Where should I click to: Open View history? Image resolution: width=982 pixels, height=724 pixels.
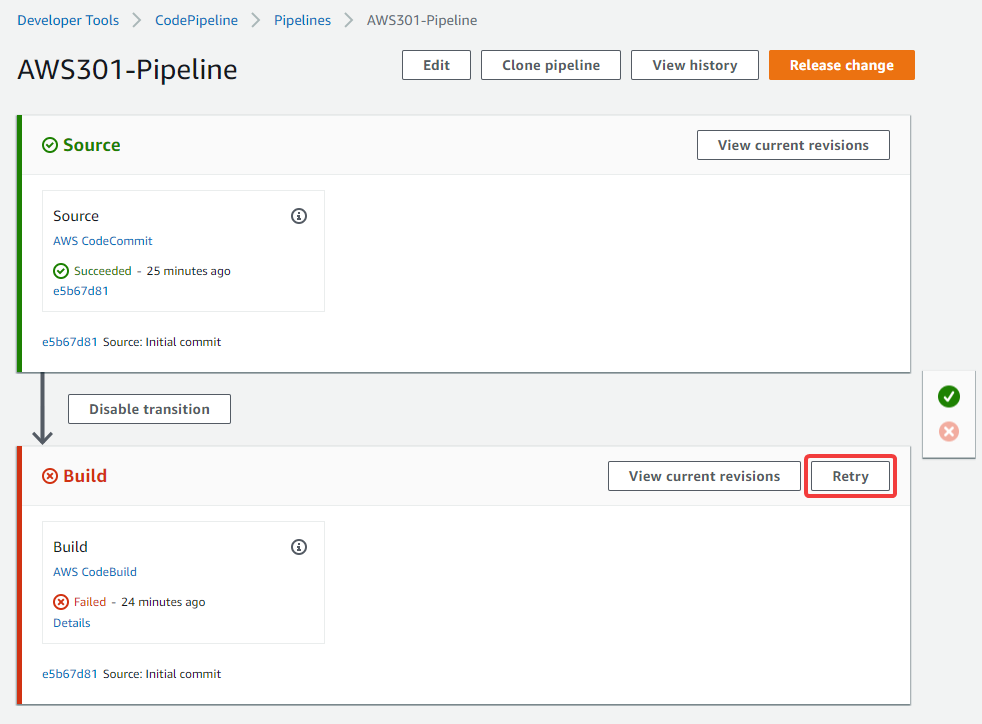pyautogui.click(x=695, y=65)
